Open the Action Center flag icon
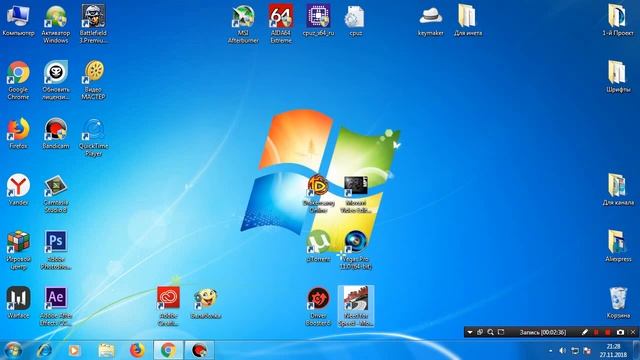This screenshot has height=360, width=640. pos(587,351)
